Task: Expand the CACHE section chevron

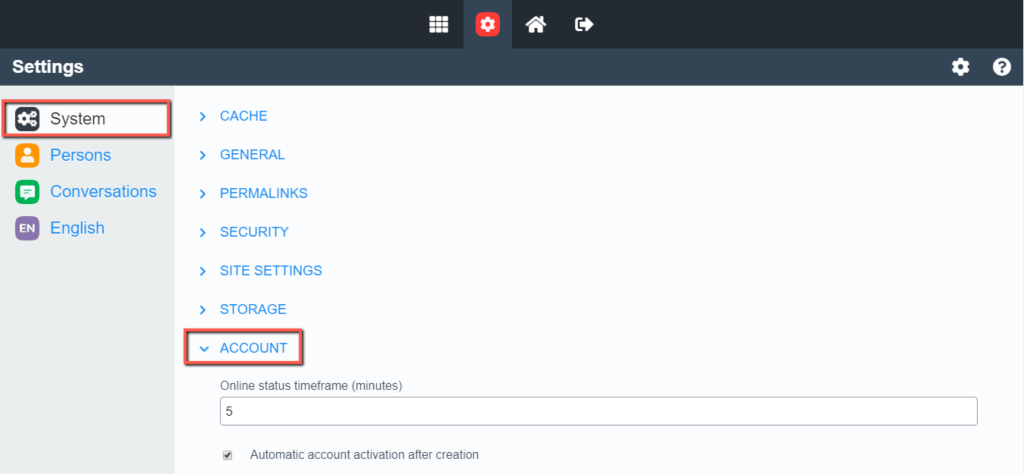Action: tap(202, 116)
